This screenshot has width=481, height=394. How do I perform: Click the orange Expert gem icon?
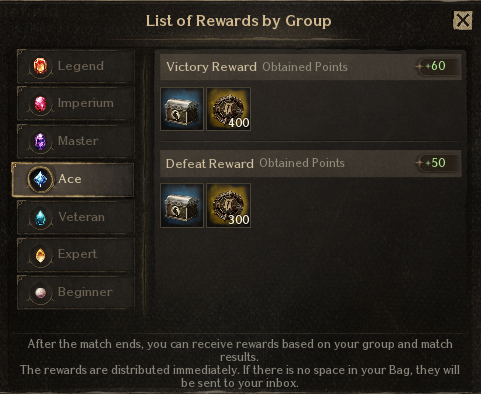(40, 255)
